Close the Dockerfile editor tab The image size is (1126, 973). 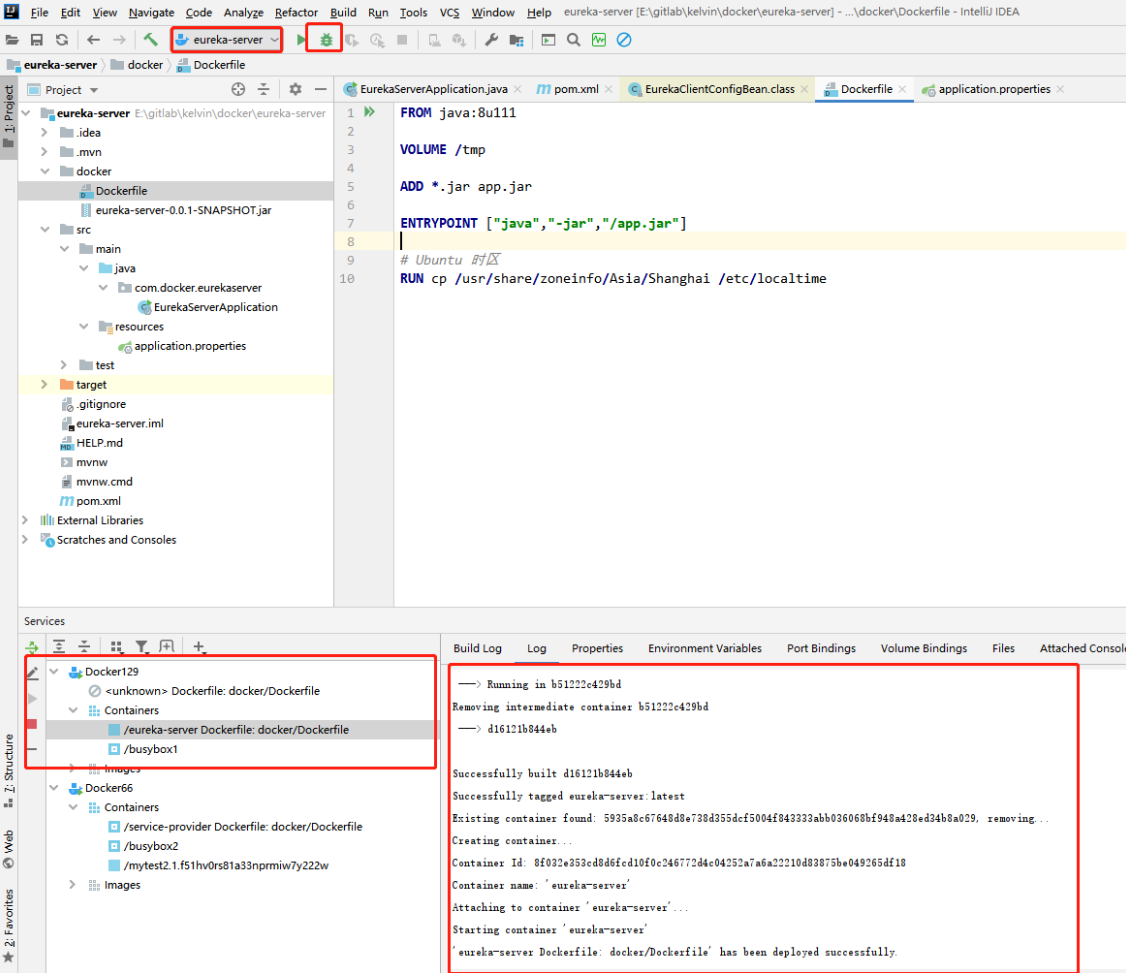(x=902, y=89)
